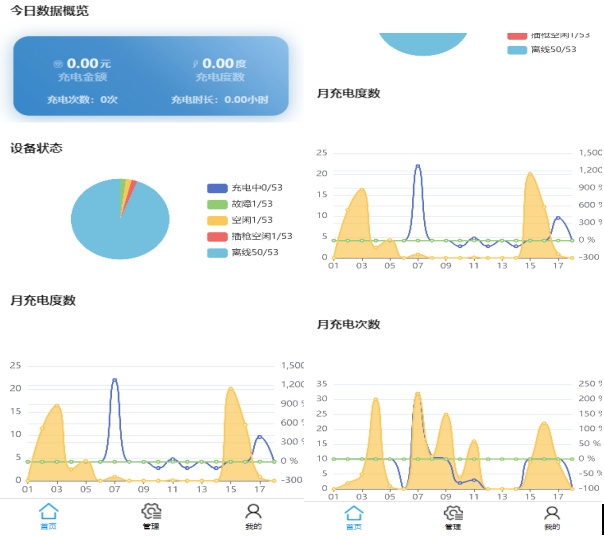
Task: Select yellow peak near day 16 in 月充电次数 chart
Action: pos(544,424)
